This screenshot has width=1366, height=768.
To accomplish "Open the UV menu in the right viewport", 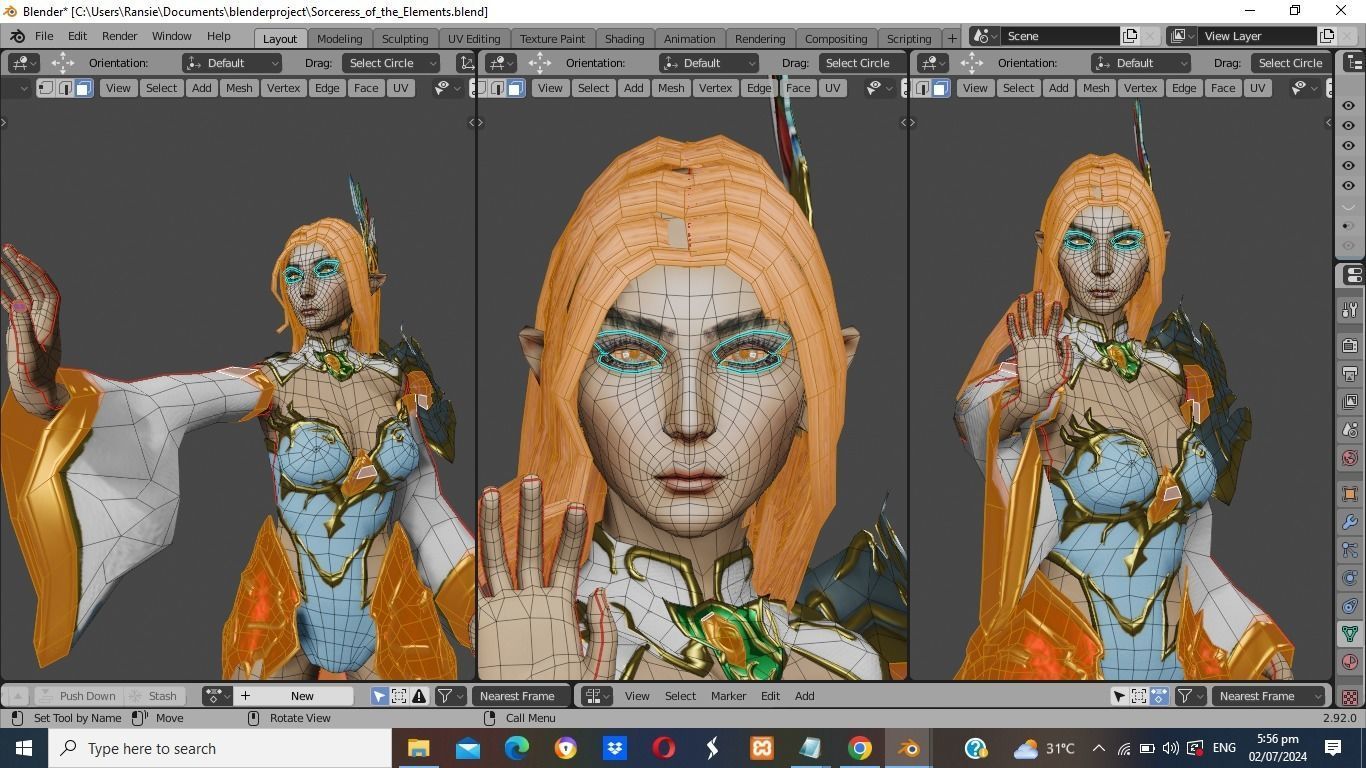I will [x=1257, y=88].
